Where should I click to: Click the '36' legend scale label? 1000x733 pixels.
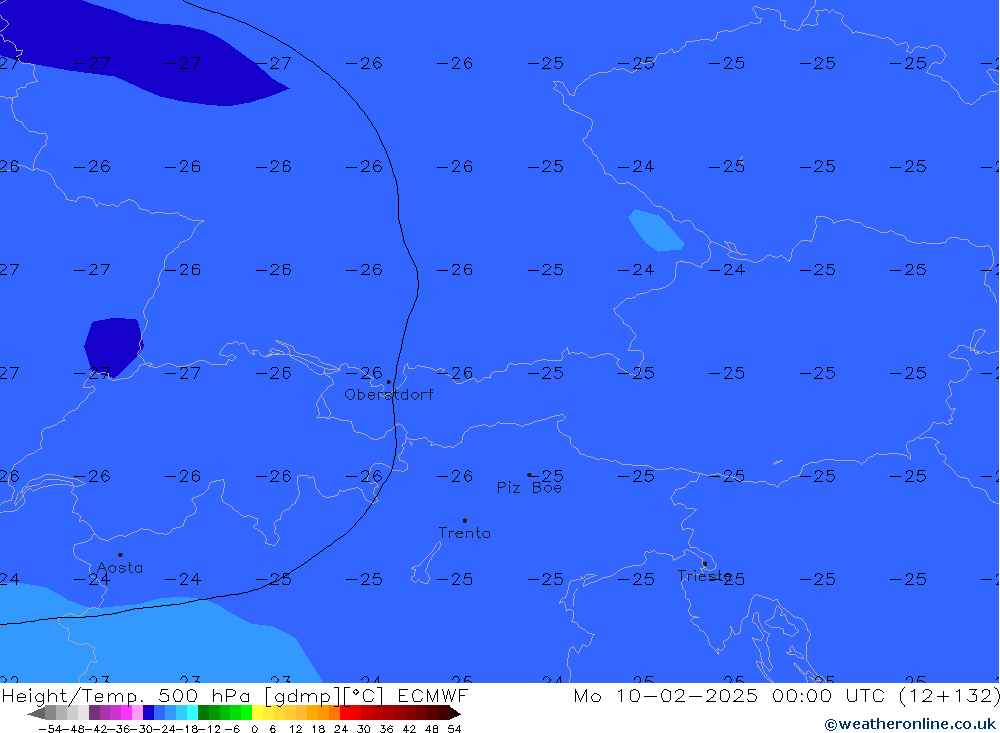(386, 729)
